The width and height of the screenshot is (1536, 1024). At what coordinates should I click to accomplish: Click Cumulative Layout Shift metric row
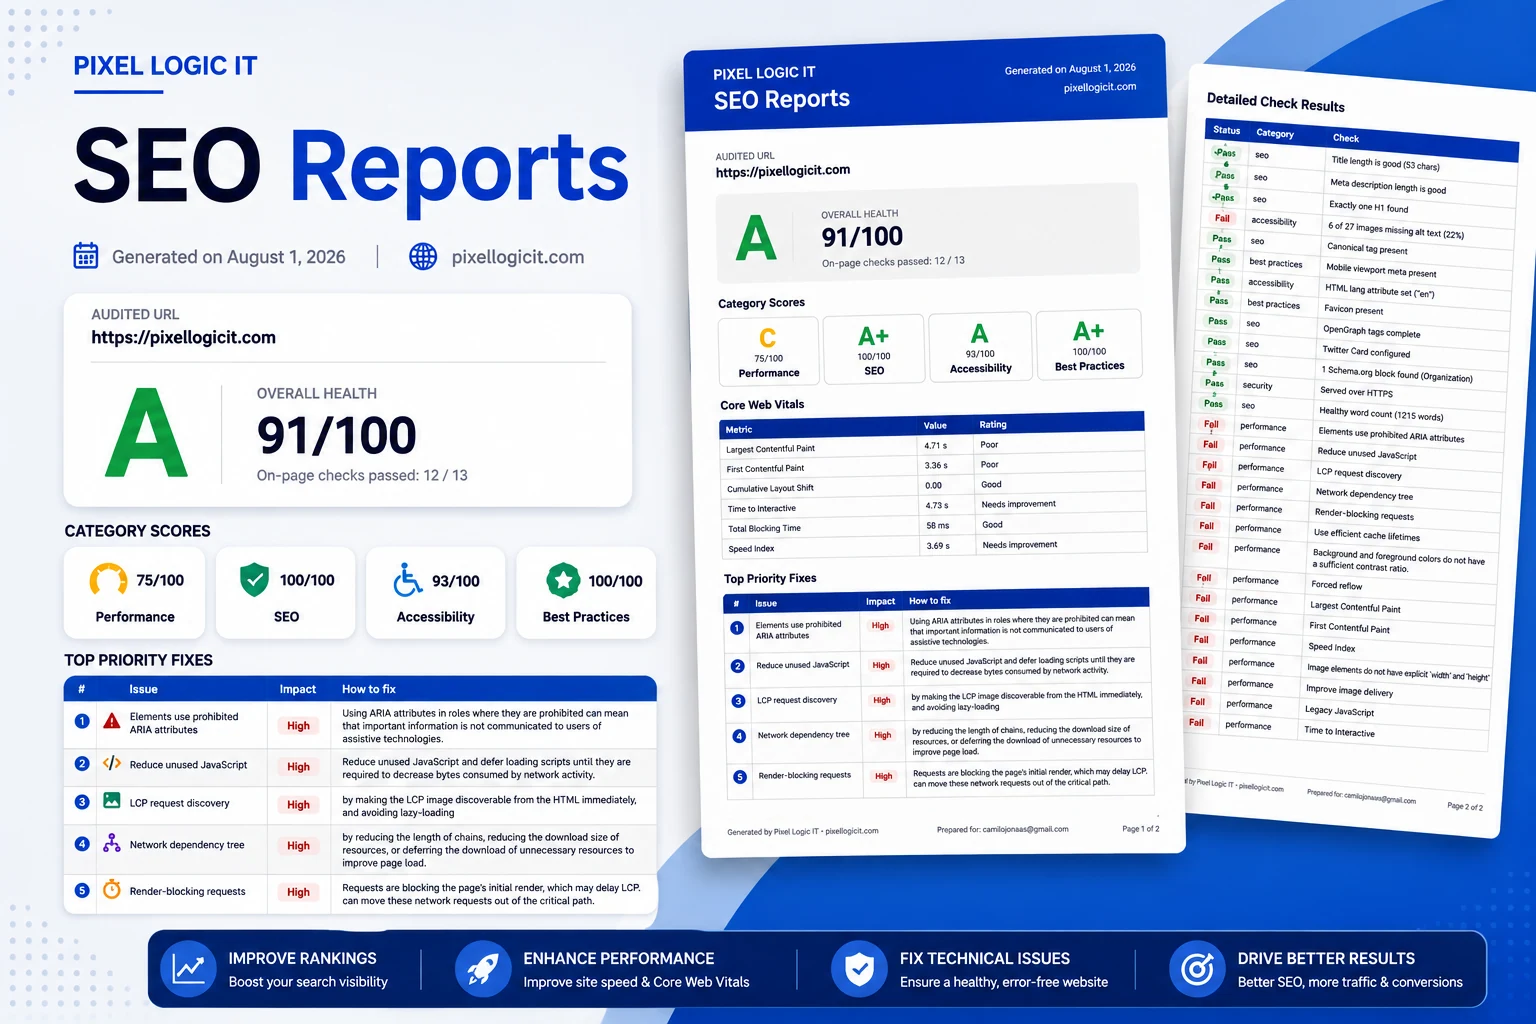pyautogui.click(x=933, y=486)
